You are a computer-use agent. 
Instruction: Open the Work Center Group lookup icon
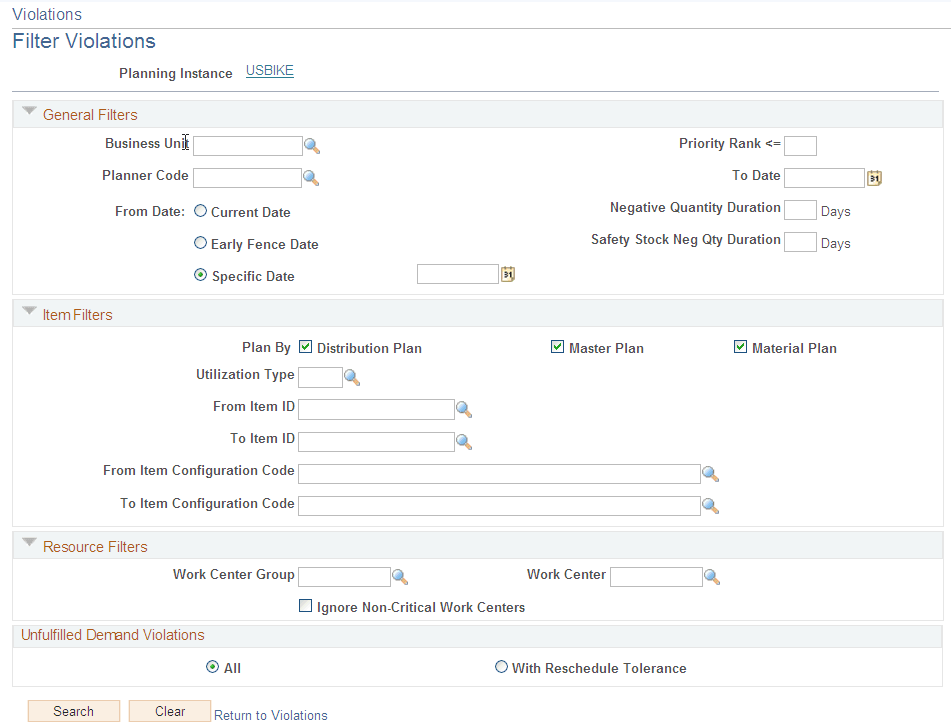pyautogui.click(x=401, y=576)
